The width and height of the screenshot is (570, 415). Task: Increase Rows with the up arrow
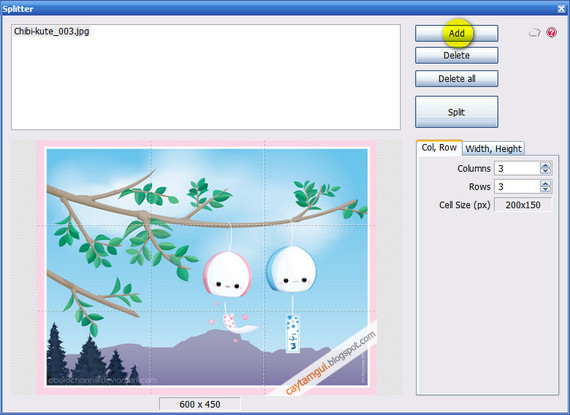coord(545,184)
